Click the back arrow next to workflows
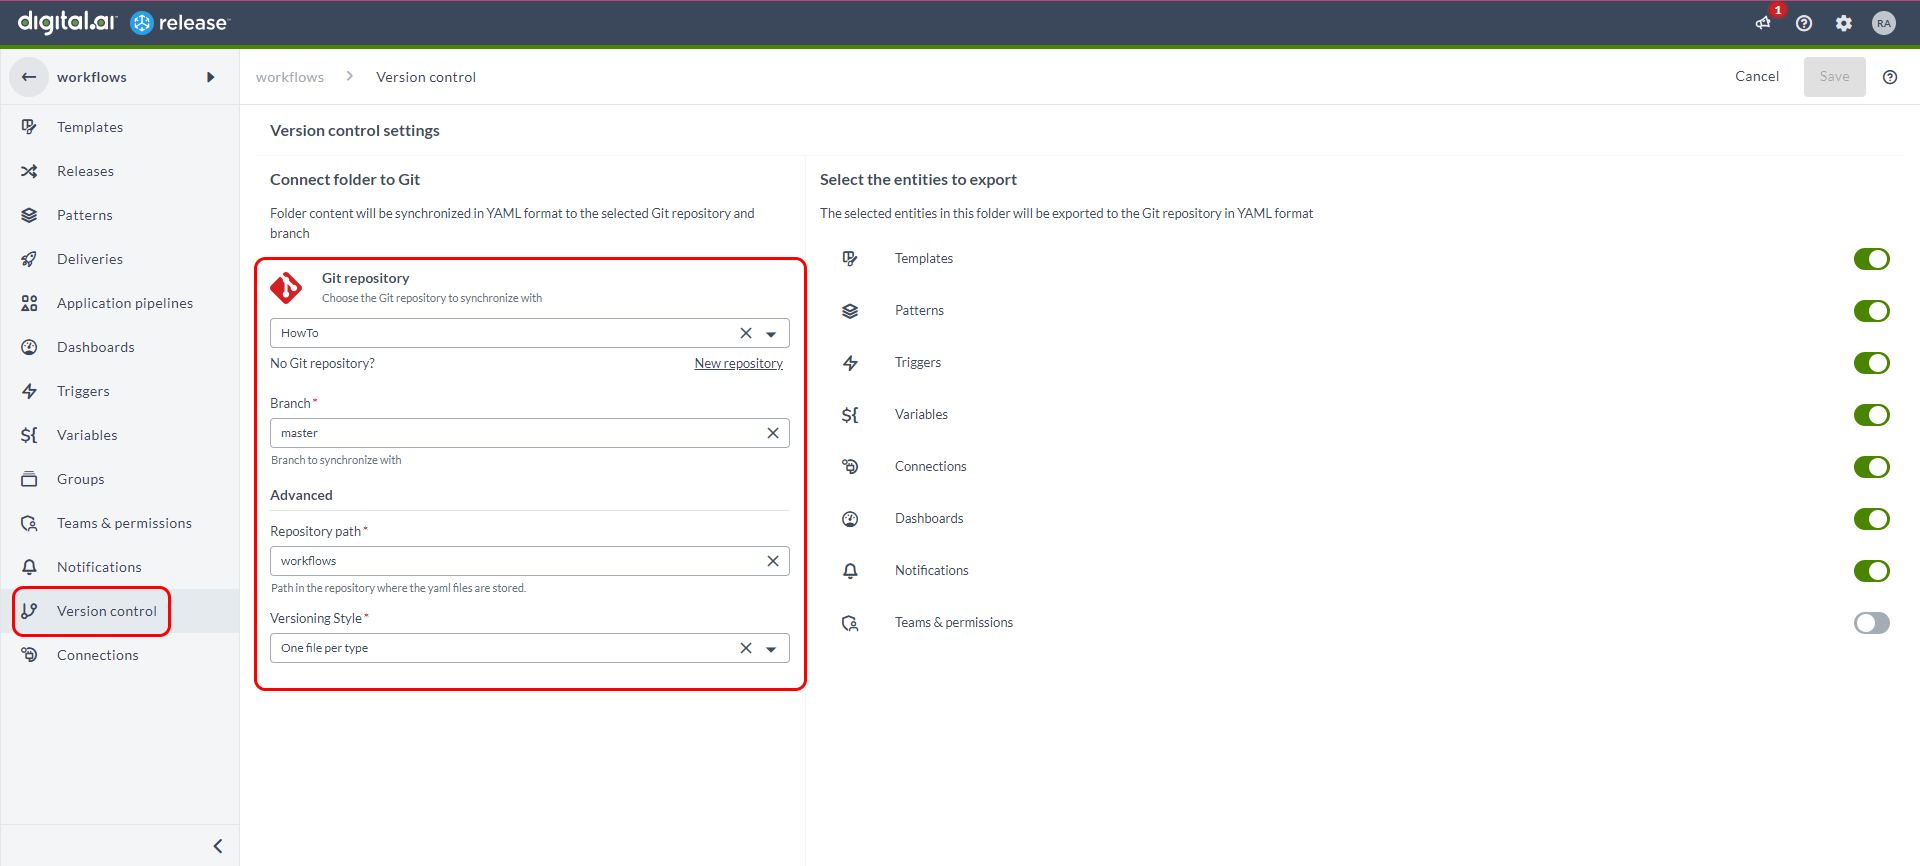The image size is (1920, 866). click(29, 77)
